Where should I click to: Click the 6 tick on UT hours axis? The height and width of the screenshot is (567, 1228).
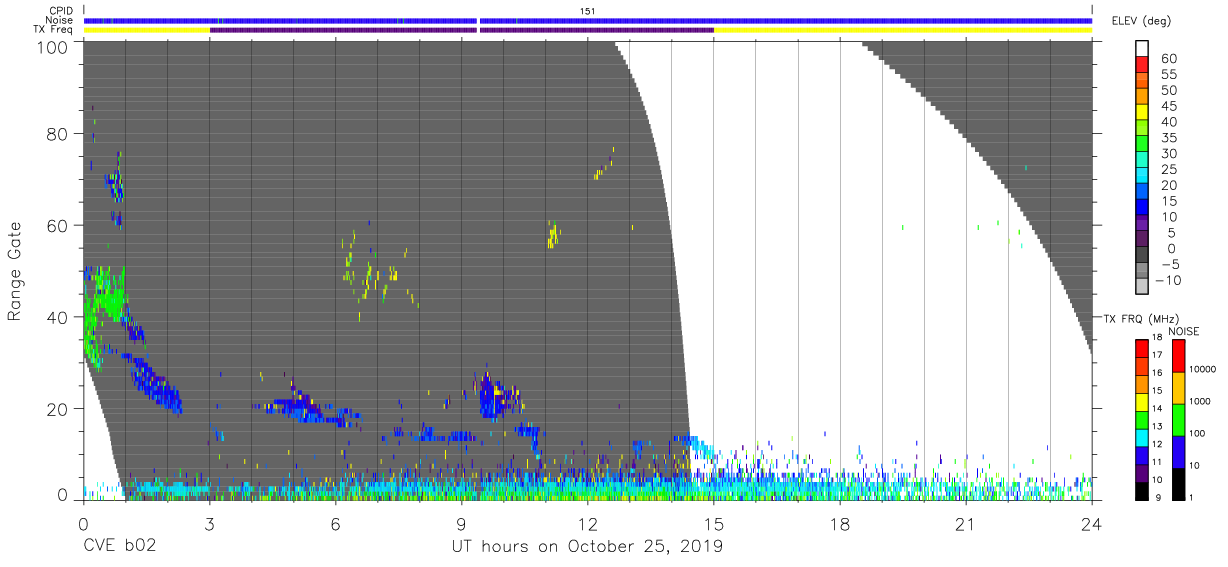335,524
